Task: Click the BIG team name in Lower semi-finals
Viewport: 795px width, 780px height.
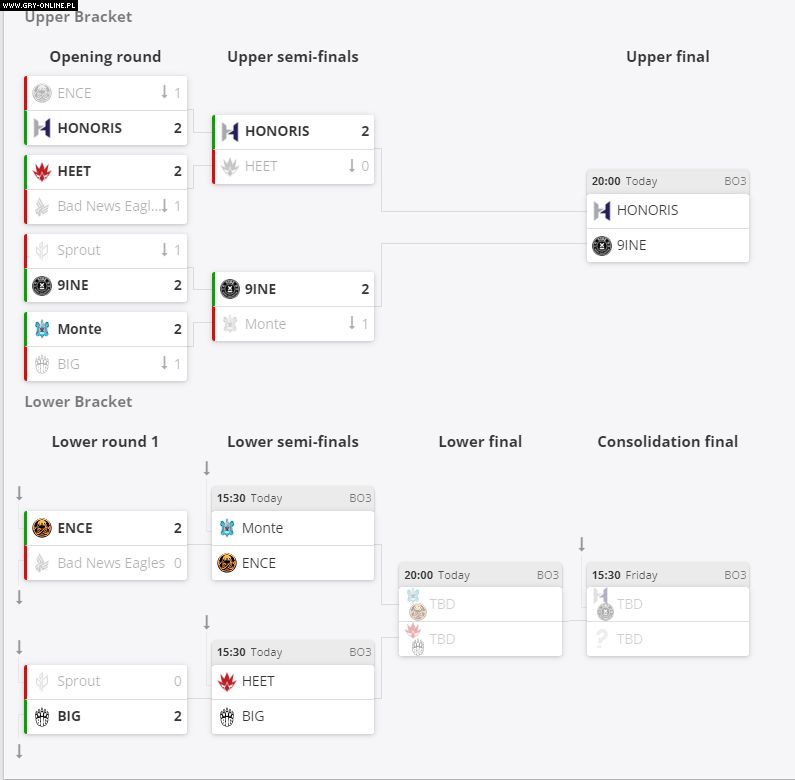Action: tap(253, 717)
